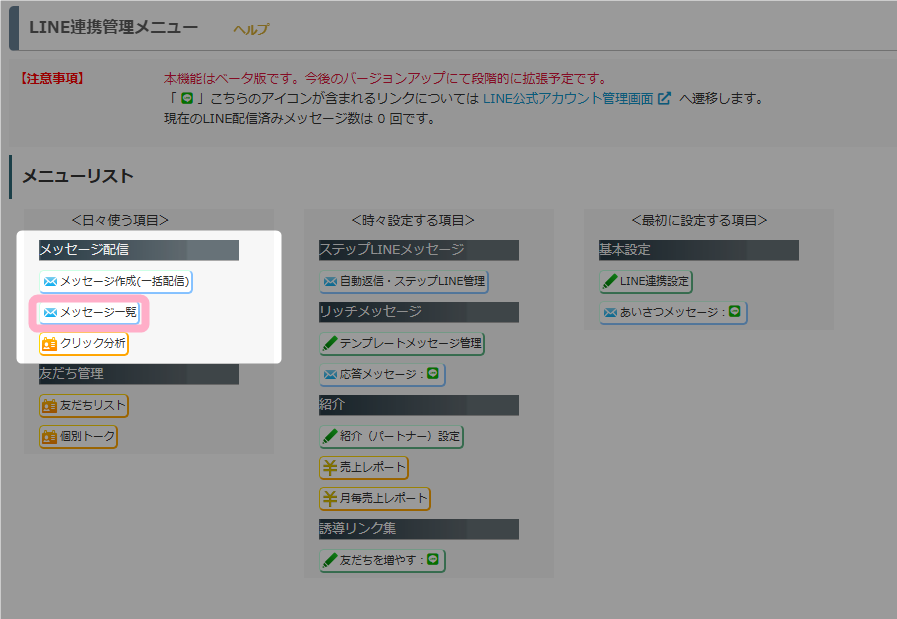Click the <時々設定する項目> column title
The image size is (897, 619).
click(x=413, y=221)
